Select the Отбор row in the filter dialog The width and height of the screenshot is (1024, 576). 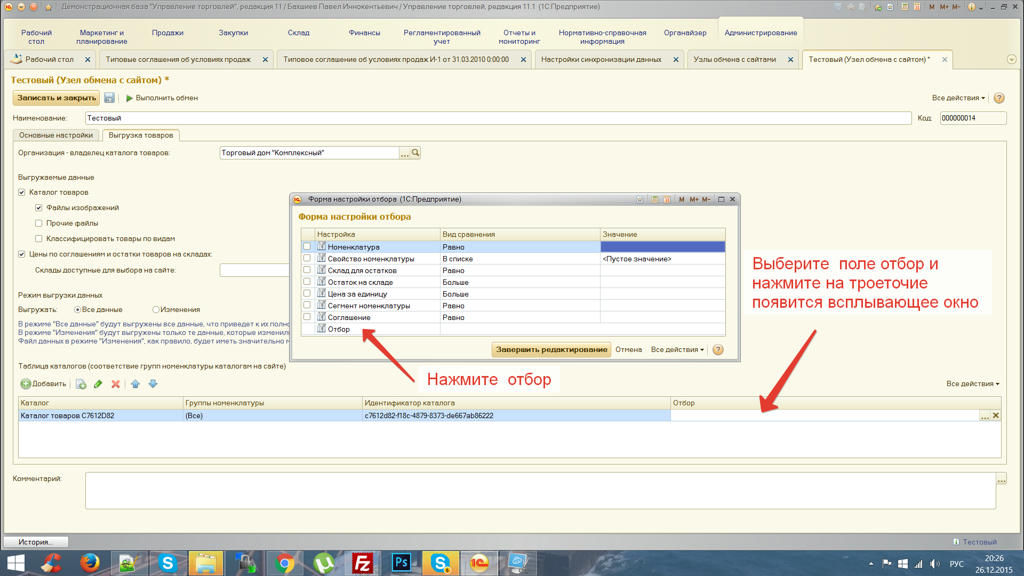(x=513, y=329)
